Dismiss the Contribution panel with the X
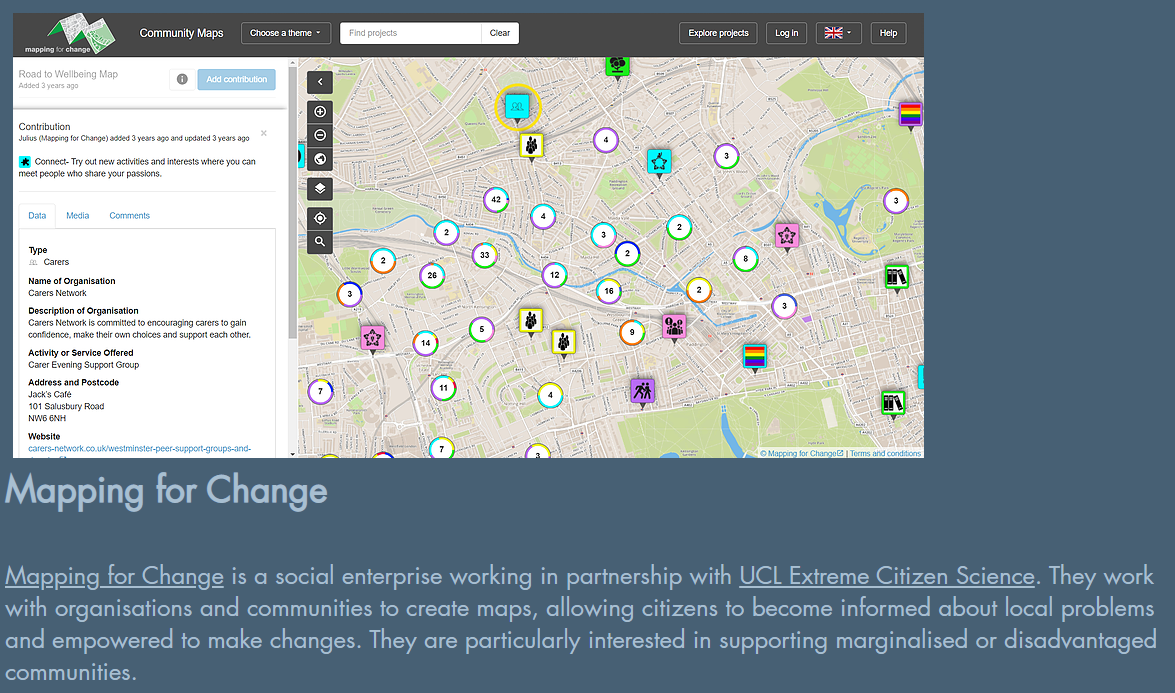The height and width of the screenshot is (693, 1175). click(x=264, y=132)
